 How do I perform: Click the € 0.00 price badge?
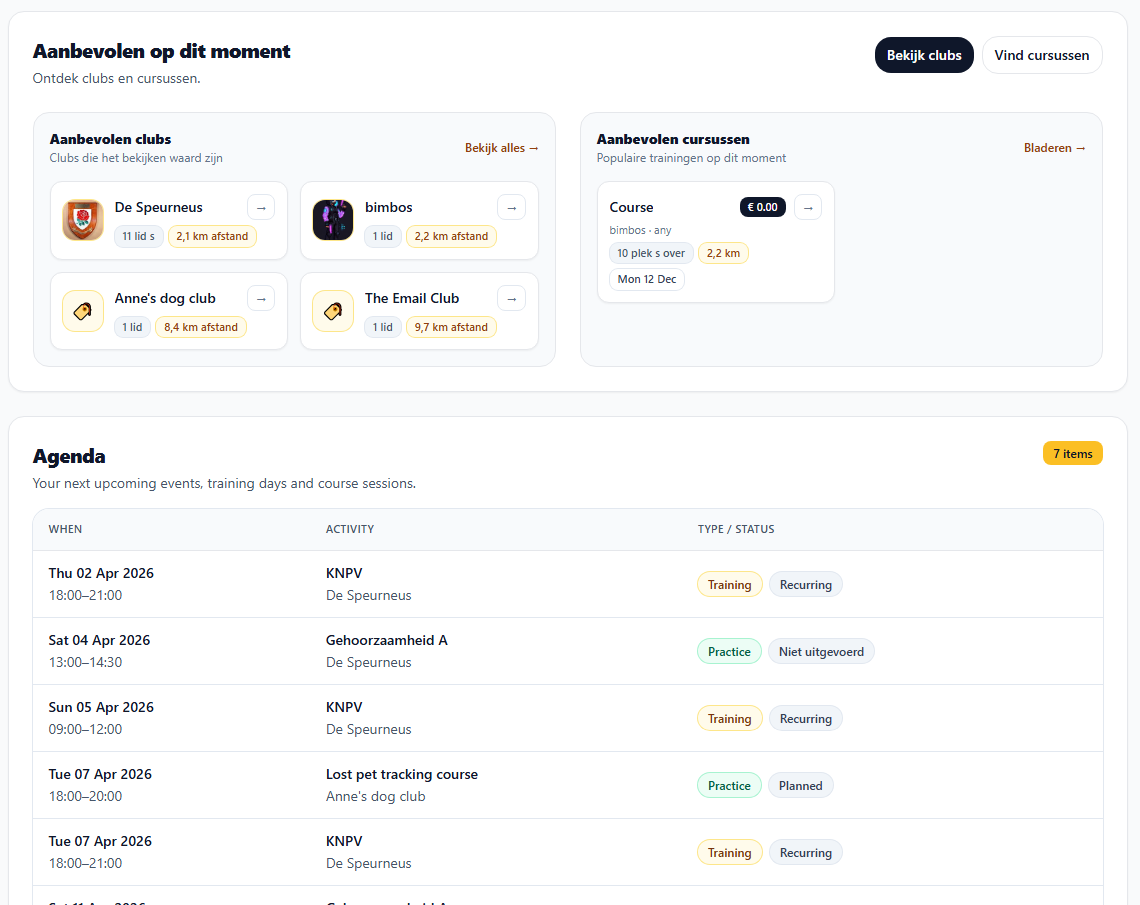[x=762, y=207]
